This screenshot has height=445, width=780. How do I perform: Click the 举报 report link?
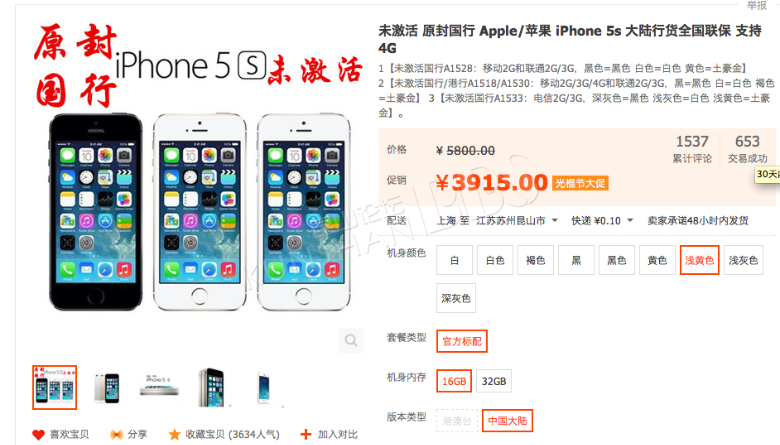(757, 5)
